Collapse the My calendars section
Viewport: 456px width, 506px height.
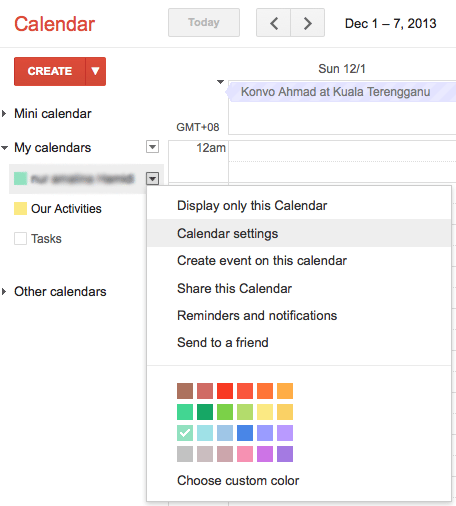point(4,148)
